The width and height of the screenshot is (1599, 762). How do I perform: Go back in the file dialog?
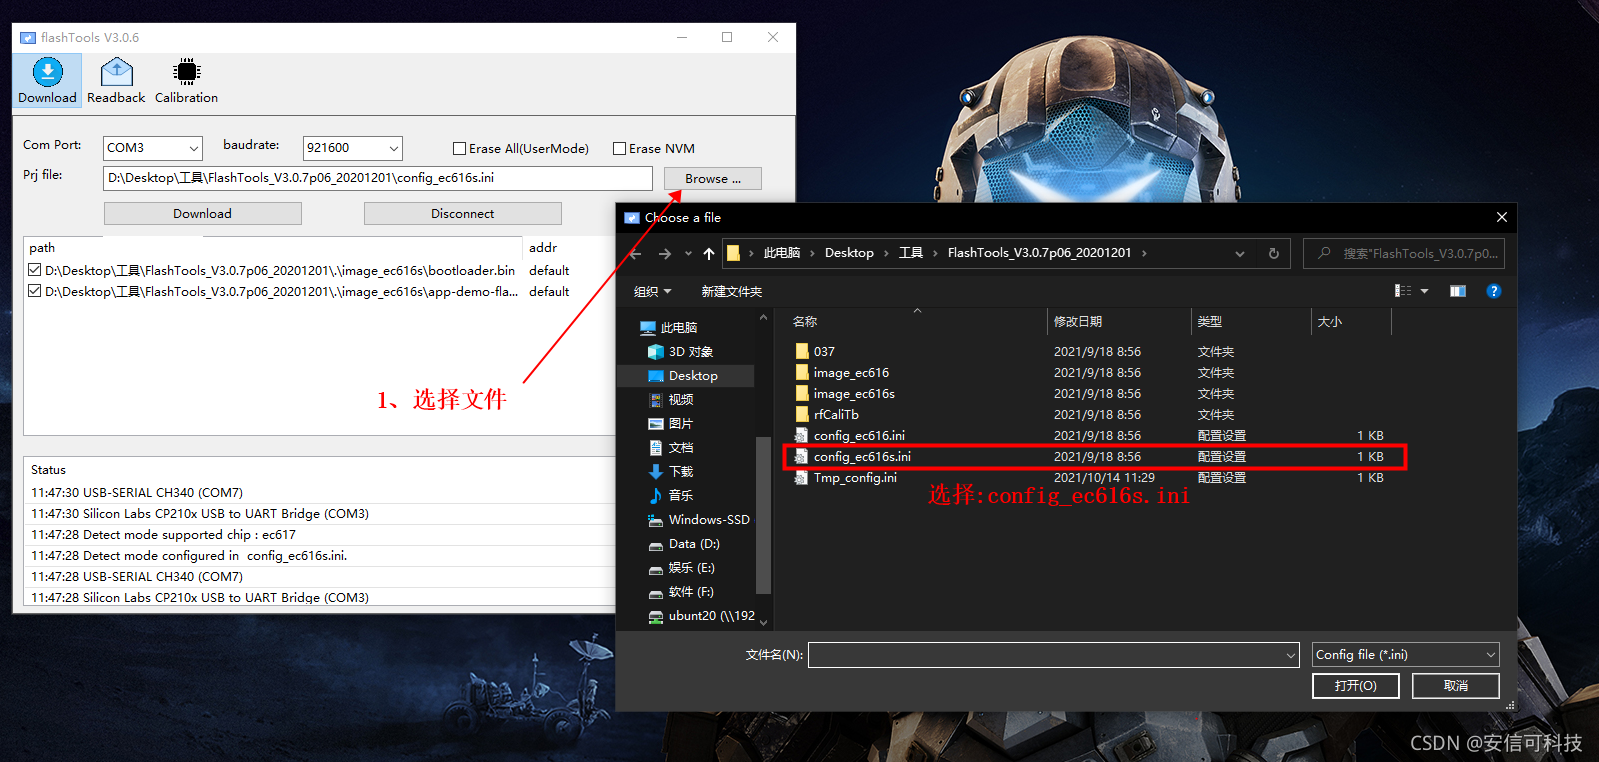coord(636,254)
